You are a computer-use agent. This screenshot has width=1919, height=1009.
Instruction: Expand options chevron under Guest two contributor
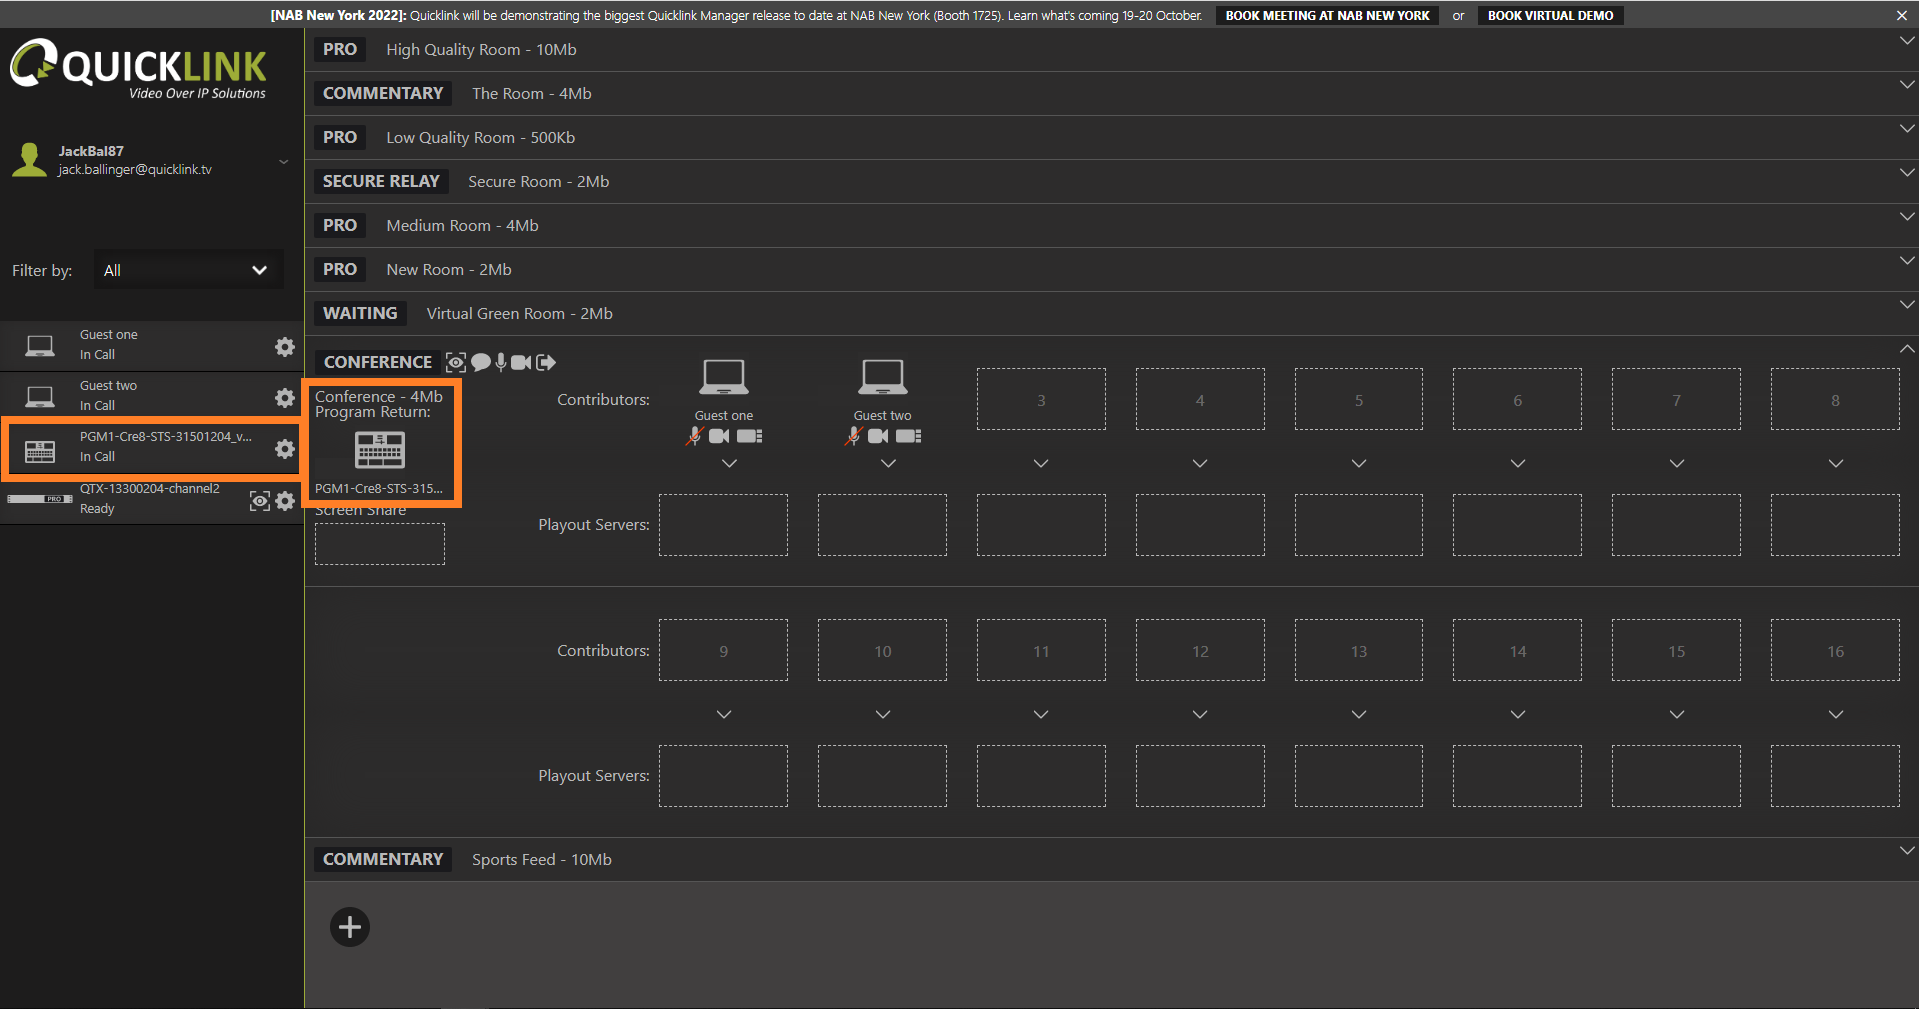[888, 463]
